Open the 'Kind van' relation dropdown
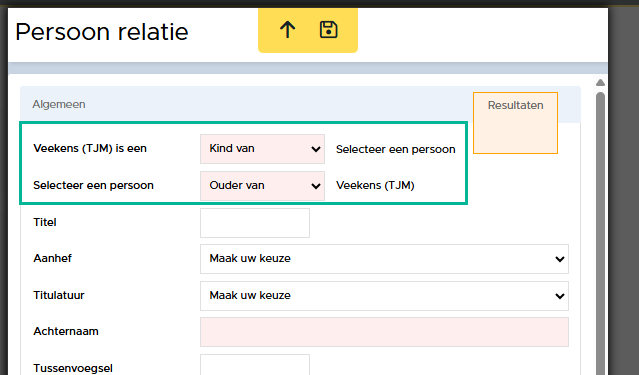 (262, 149)
